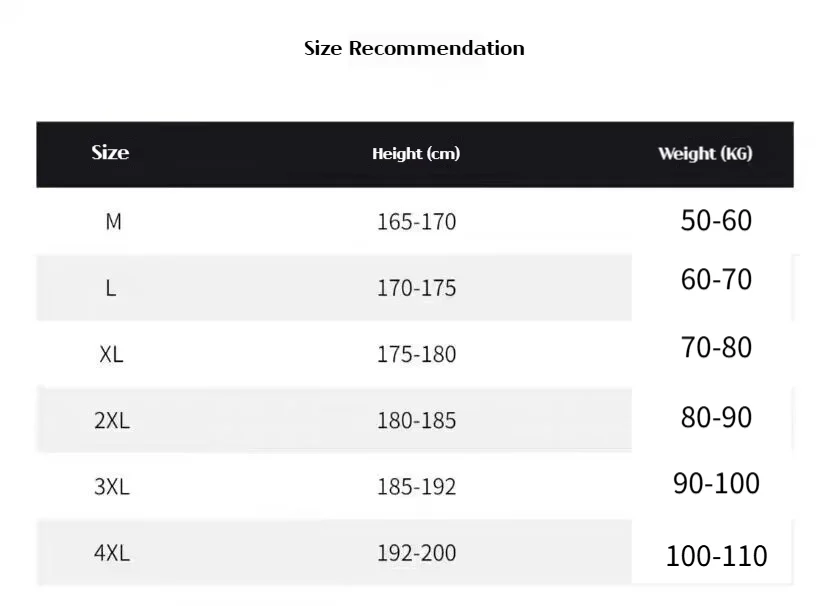Click the L size cell
Screen dimensions: 828x606
click(x=110, y=289)
